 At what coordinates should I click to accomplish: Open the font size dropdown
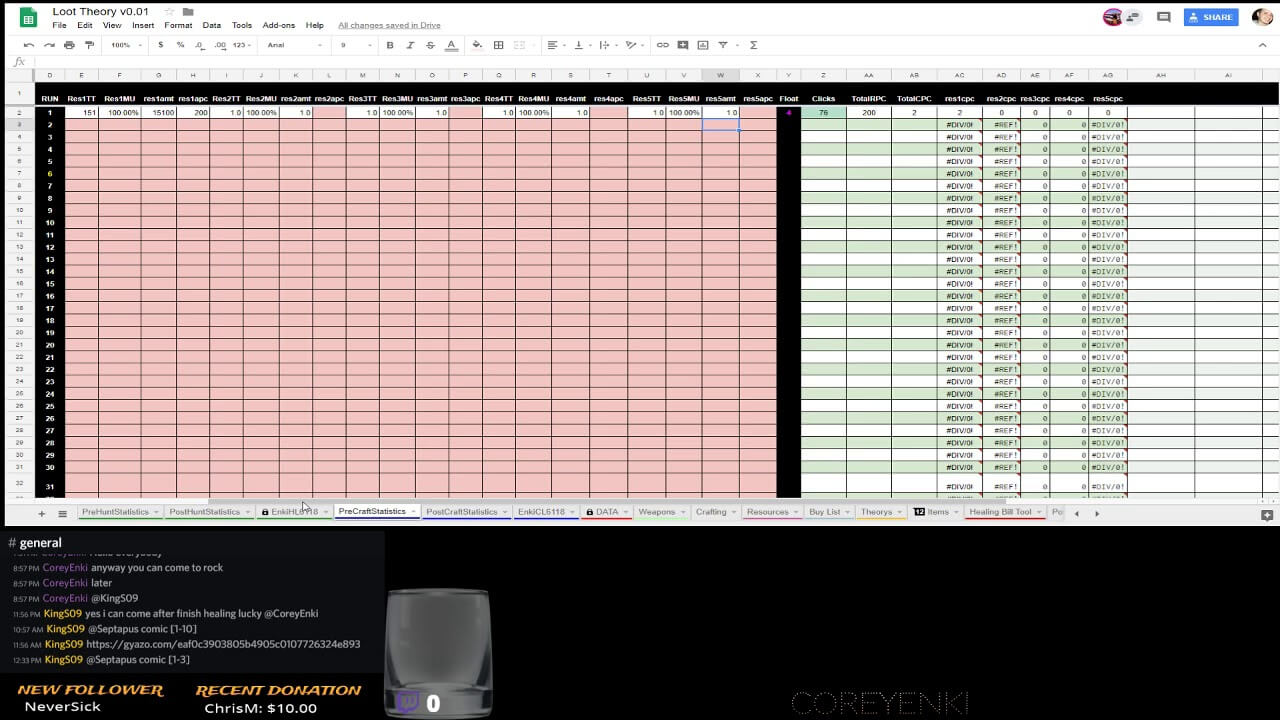coord(354,45)
